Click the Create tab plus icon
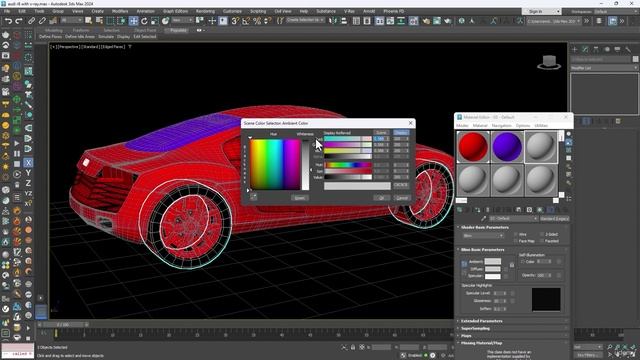 pos(575,49)
